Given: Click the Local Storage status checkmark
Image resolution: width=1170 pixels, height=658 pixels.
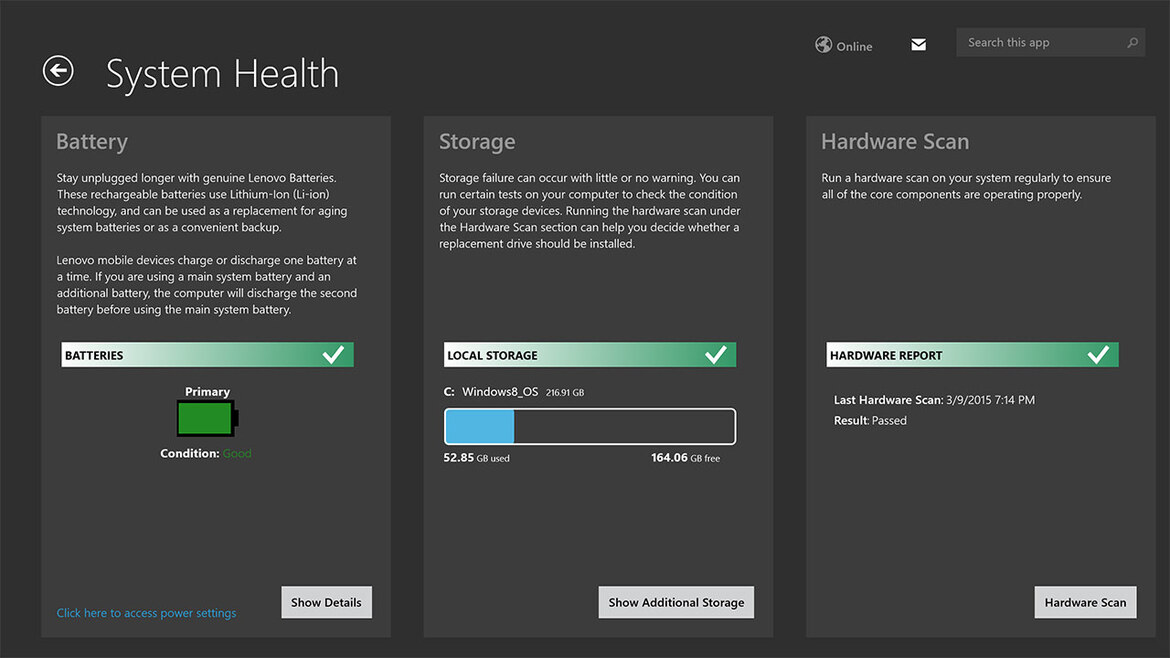Looking at the screenshot, I should 716,354.
